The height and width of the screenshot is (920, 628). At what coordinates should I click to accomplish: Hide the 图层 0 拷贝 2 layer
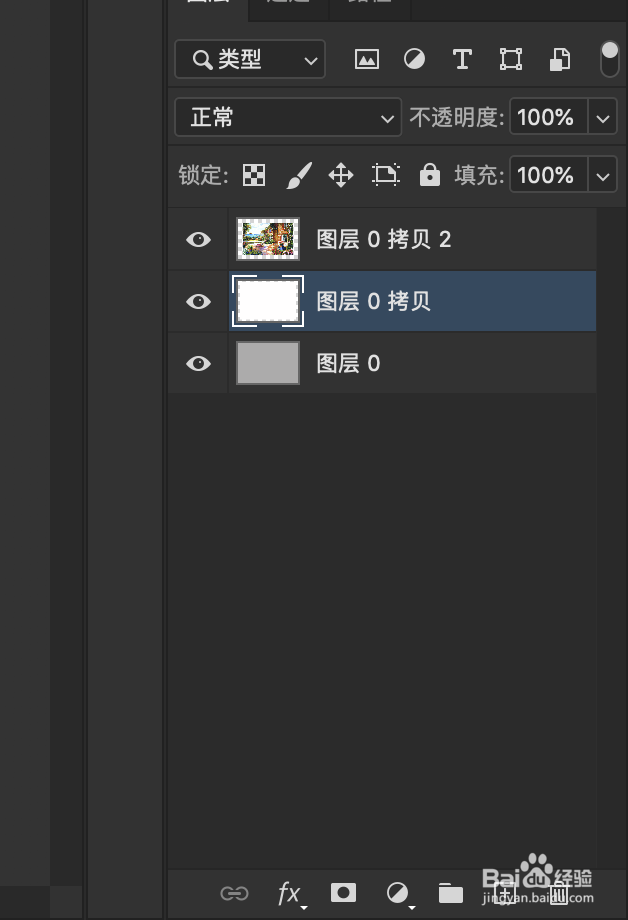point(199,240)
